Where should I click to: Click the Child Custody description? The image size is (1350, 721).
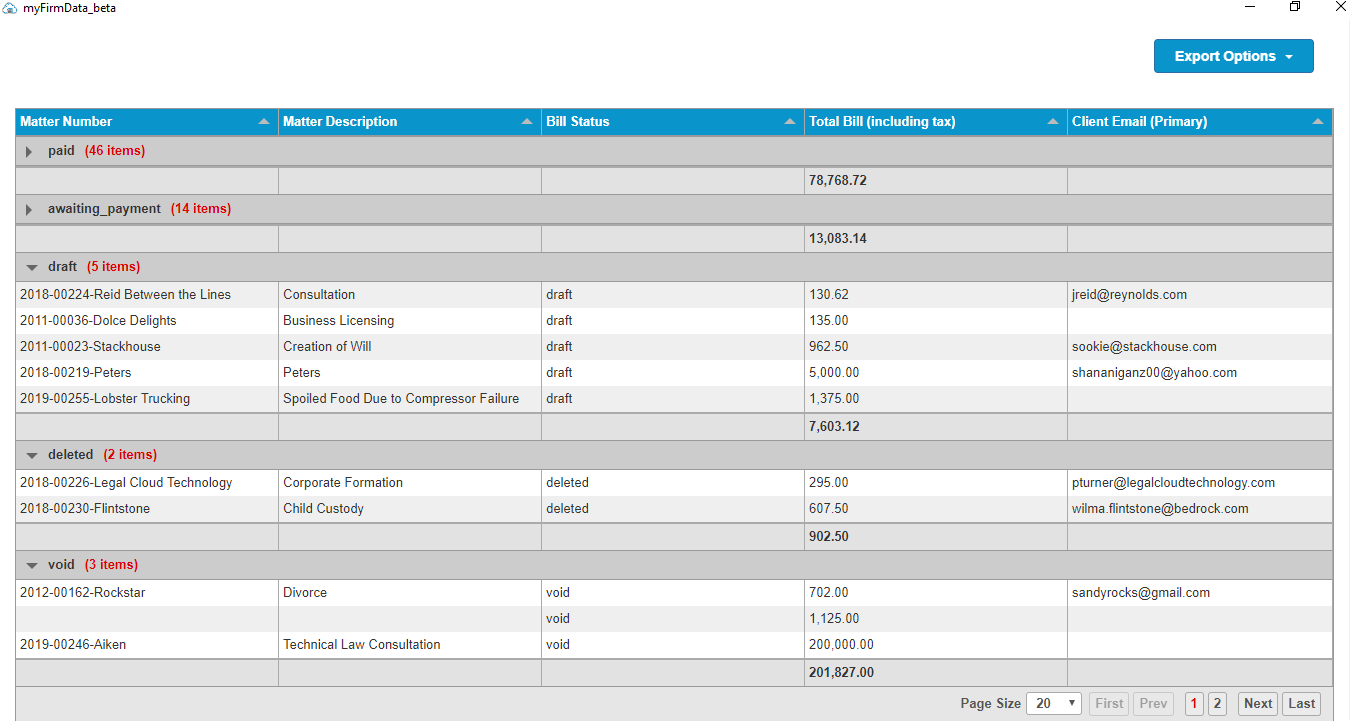pos(323,509)
